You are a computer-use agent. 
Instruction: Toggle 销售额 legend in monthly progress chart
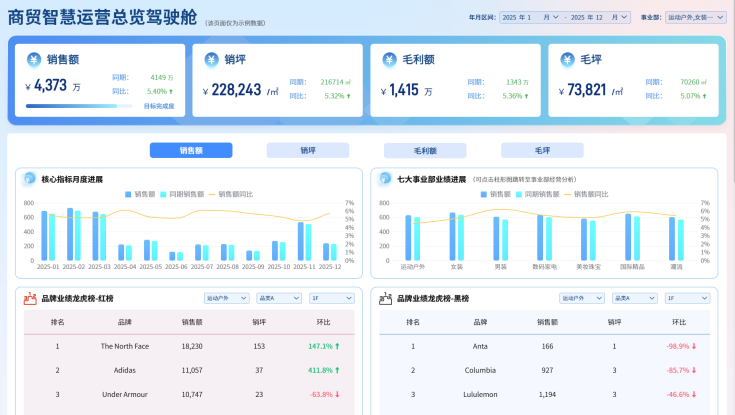(142, 194)
